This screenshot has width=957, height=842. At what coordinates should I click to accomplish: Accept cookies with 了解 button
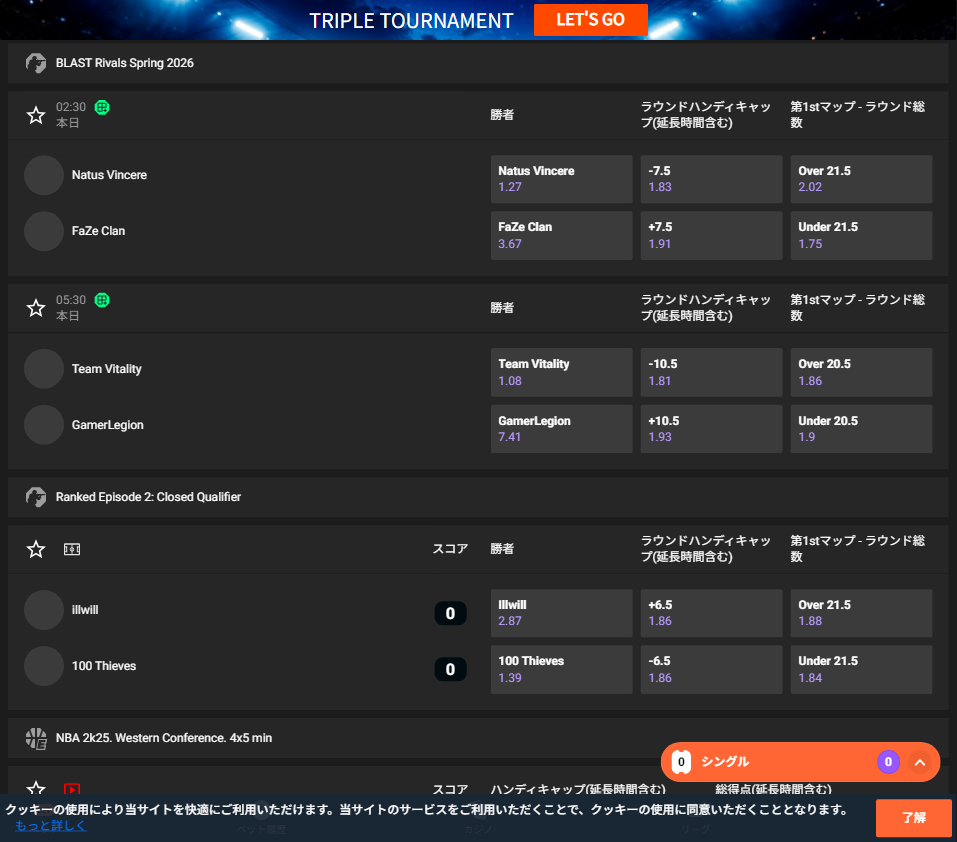[914, 818]
